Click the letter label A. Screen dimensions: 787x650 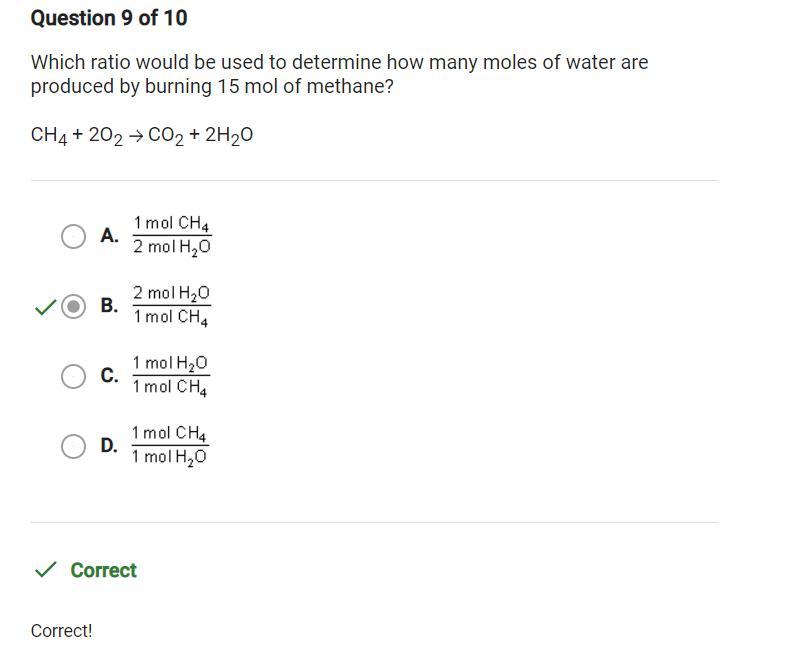click(109, 236)
